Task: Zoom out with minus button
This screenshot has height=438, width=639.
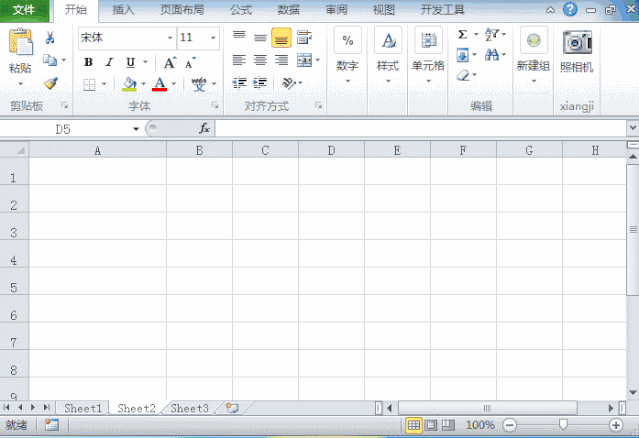Action: 509,425
